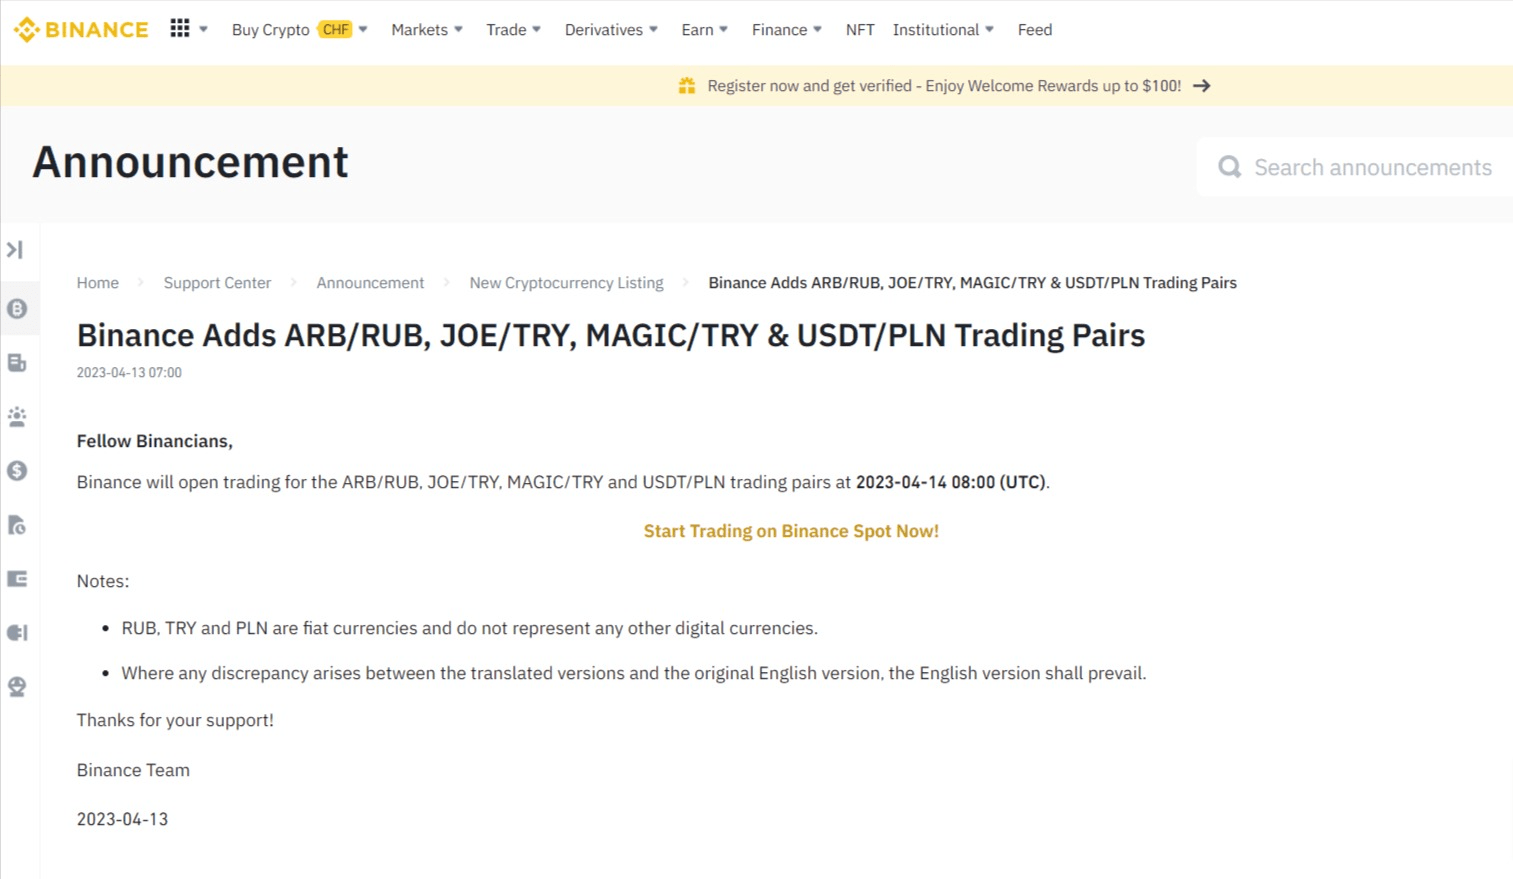Image resolution: width=1513 pixels, height=879 pixels.
Task: Click the timestamp 2023-04-13 07:00
Action: point(129,372)
